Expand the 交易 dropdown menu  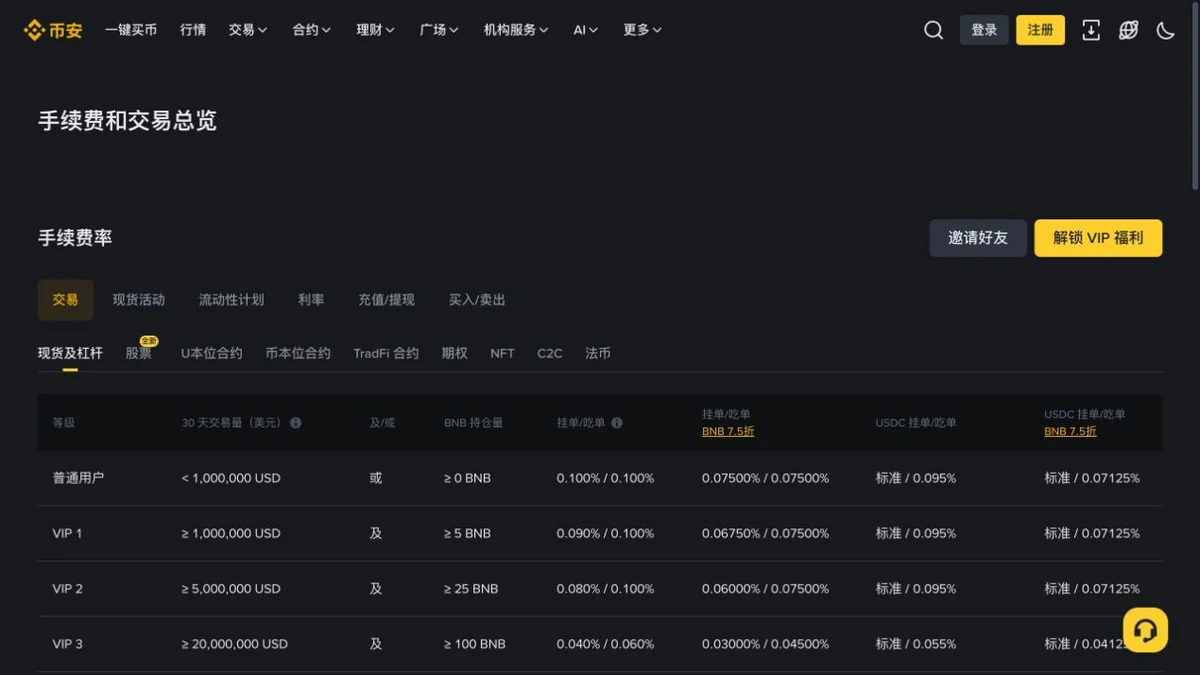pyautogui.click(x=248, y=30)
